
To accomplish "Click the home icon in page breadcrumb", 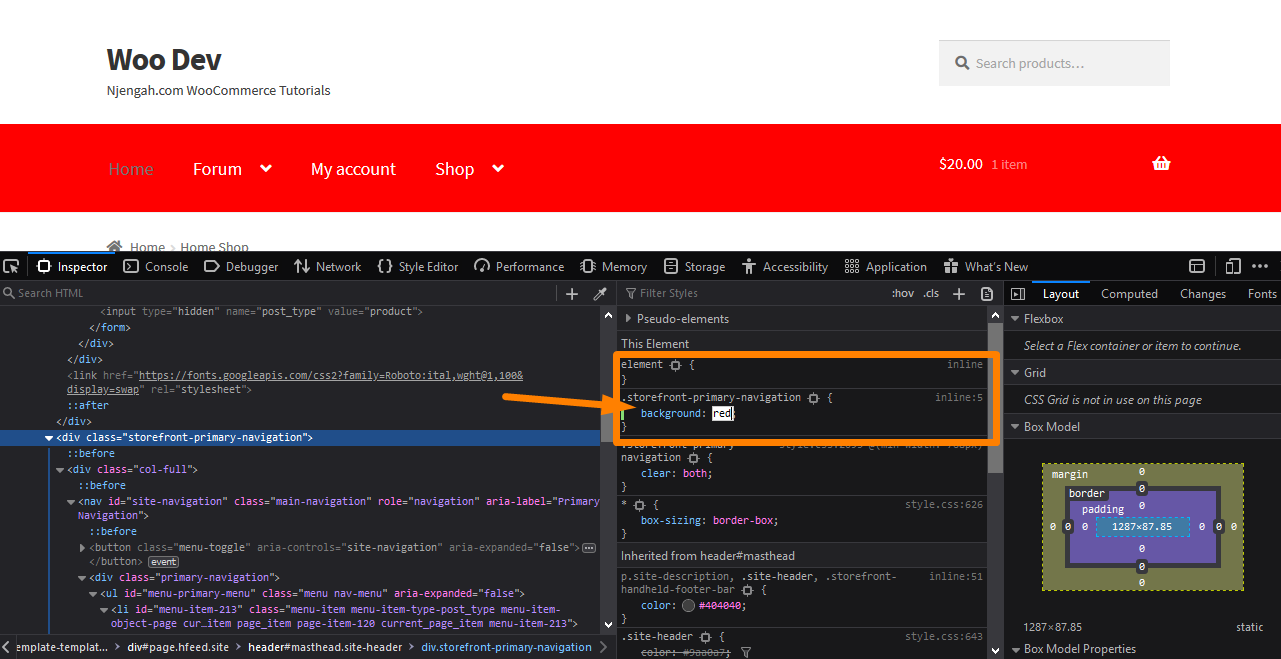I will (x=115, y=246).
